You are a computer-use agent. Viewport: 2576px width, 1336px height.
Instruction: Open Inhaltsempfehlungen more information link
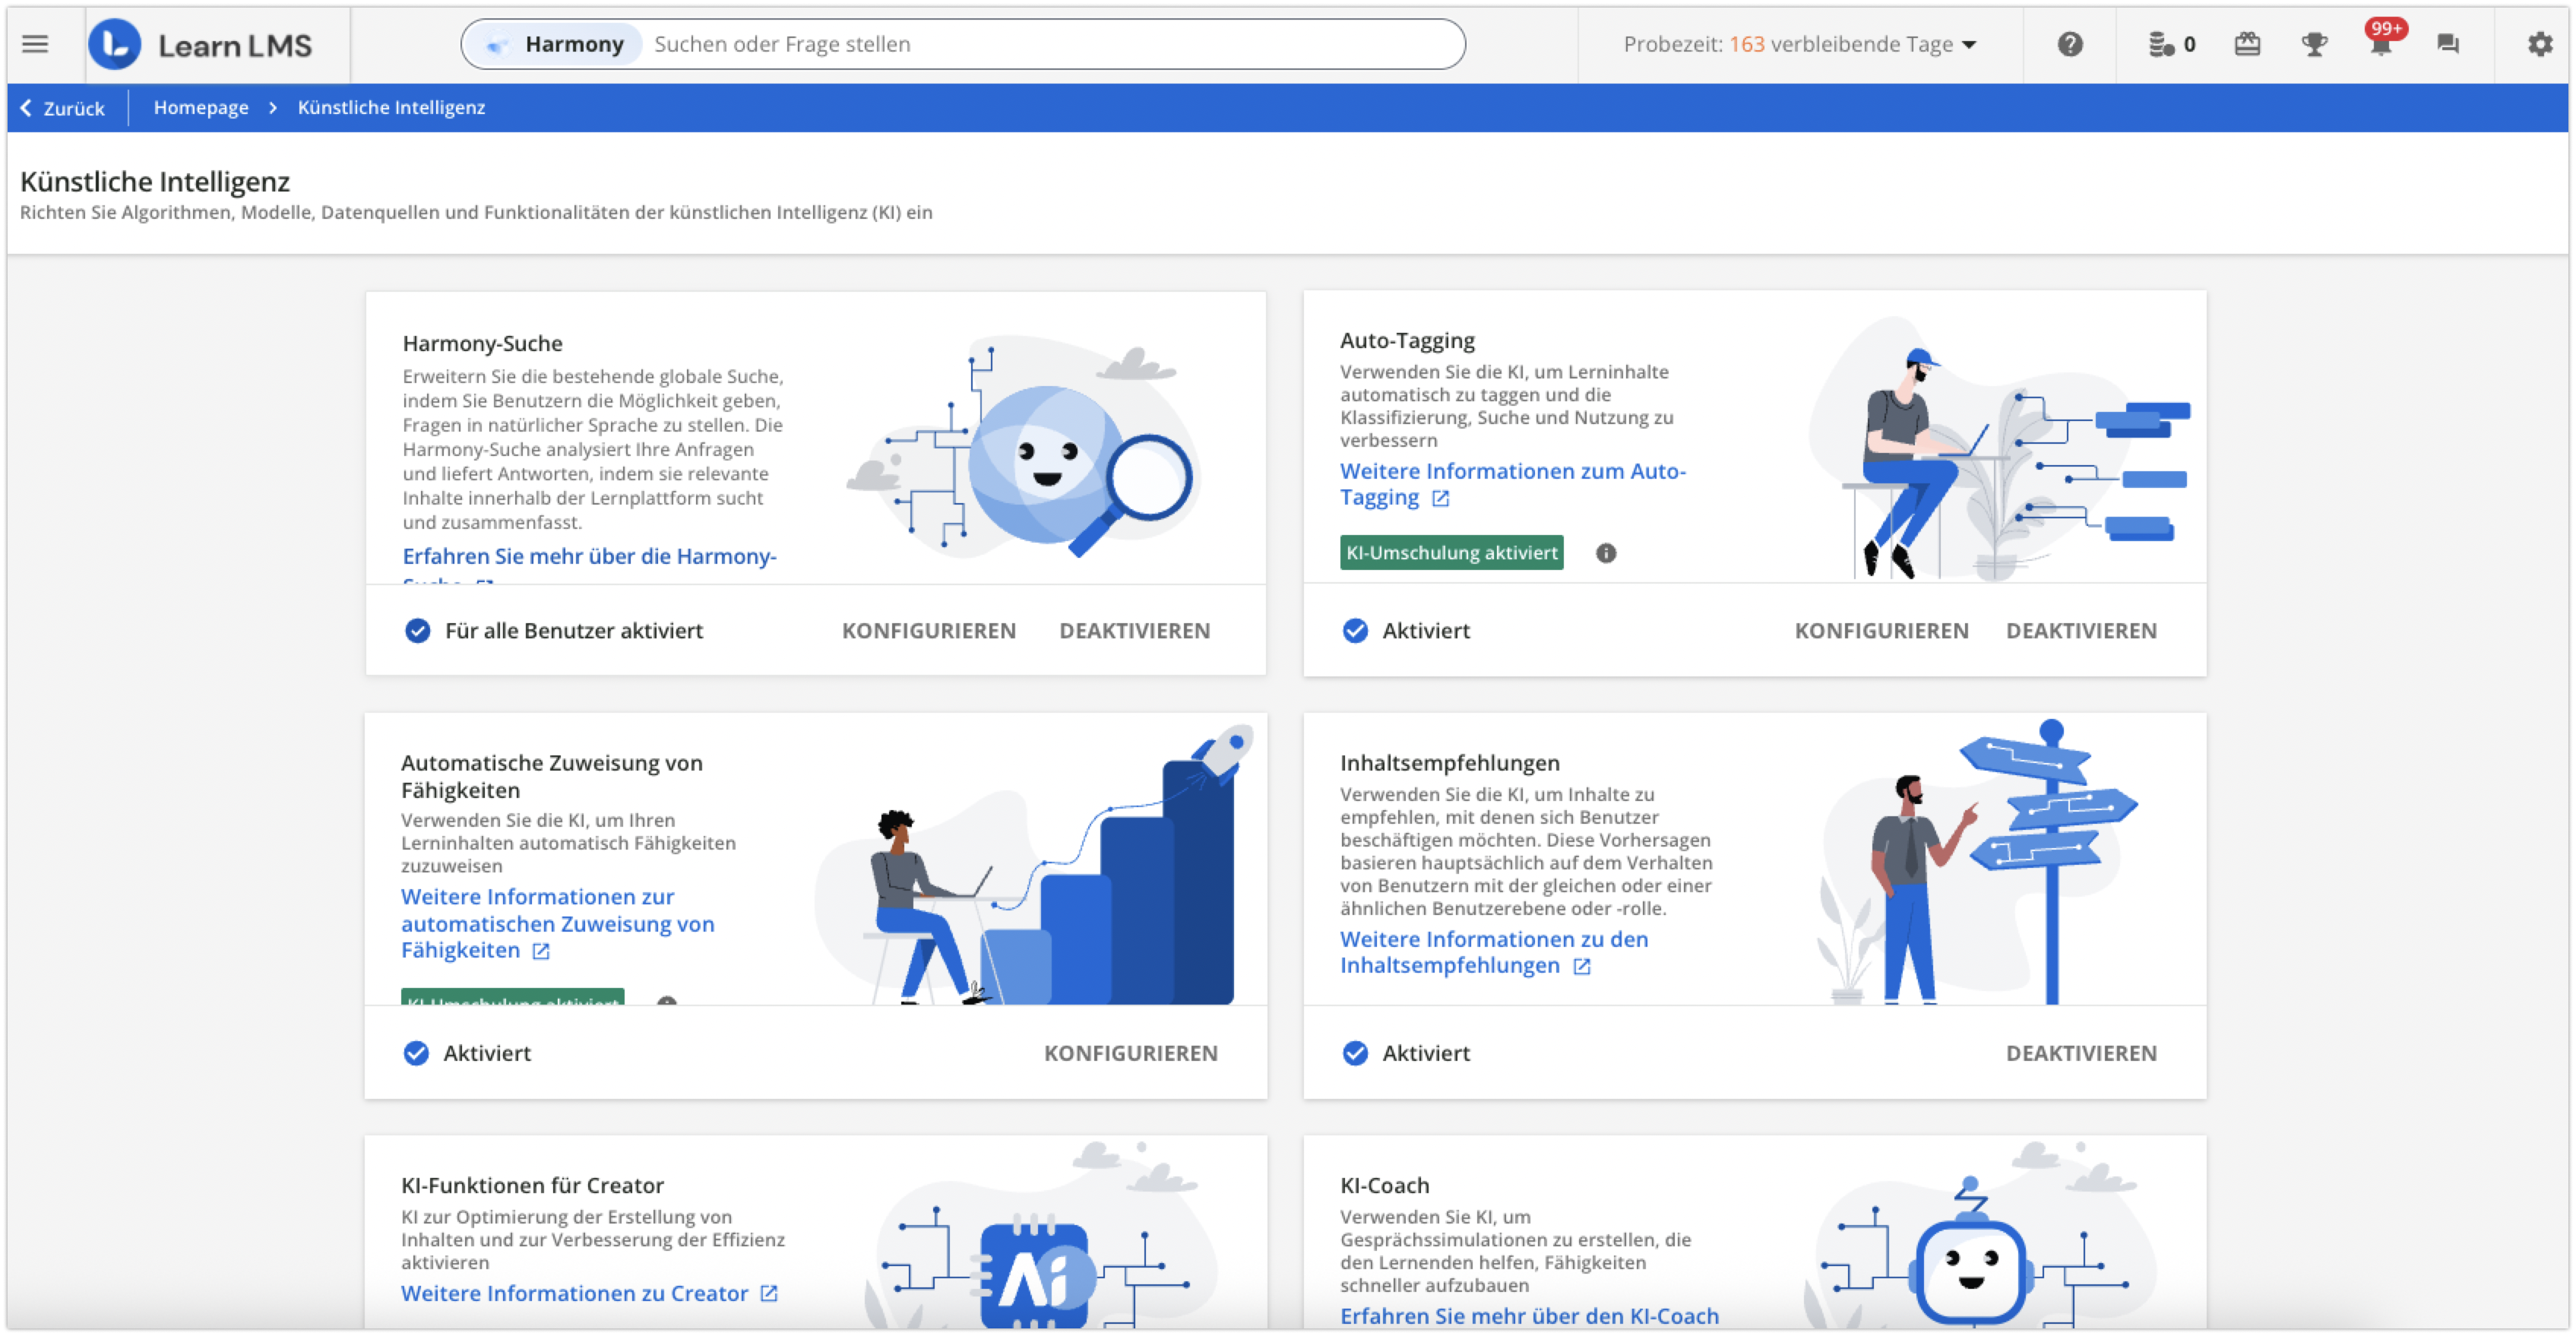click(1493, 953)
